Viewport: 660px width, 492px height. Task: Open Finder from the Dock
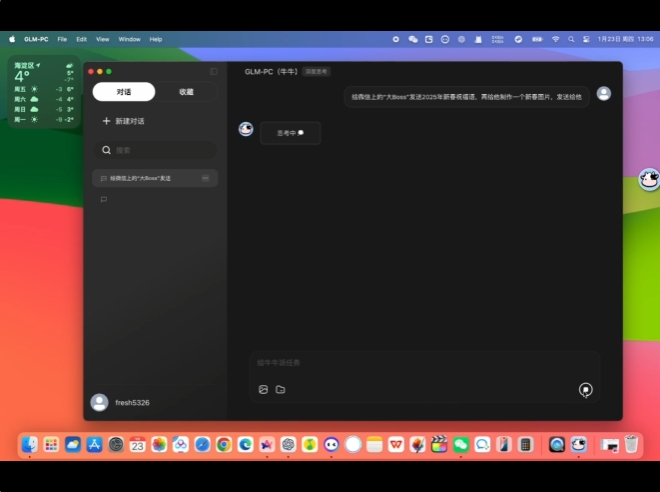tap(29, 445)
